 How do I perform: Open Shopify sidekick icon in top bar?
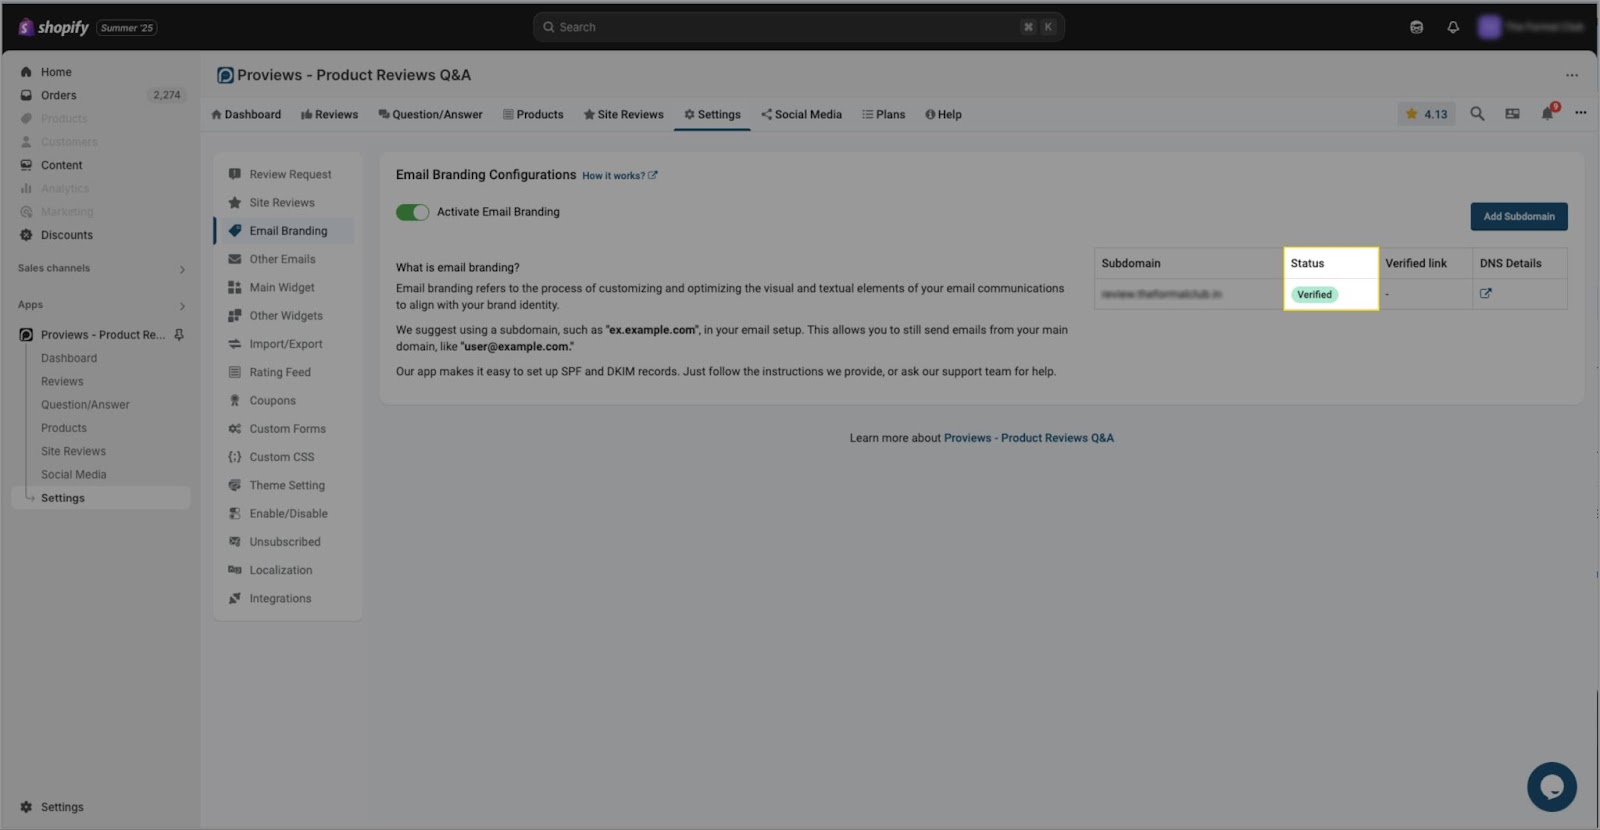(1416, 27)
